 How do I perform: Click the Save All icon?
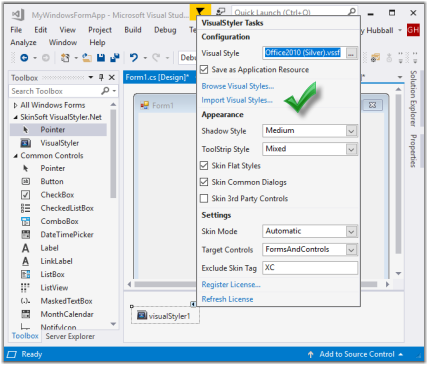[x=115, y=58]
